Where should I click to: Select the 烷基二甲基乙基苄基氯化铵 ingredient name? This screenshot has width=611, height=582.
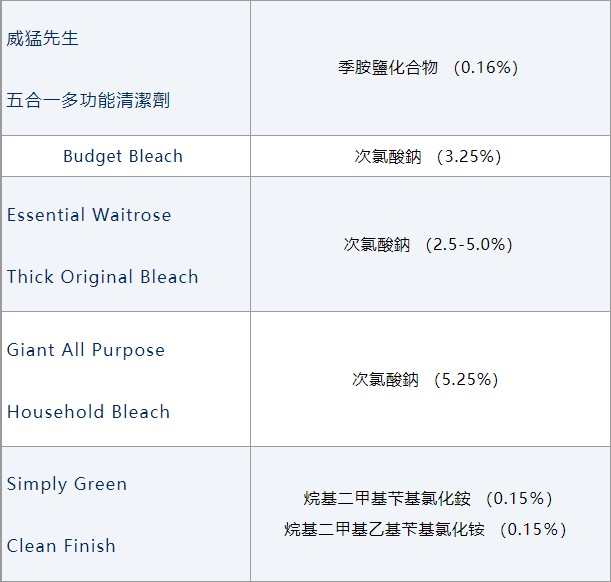click(x=385, y=529)
